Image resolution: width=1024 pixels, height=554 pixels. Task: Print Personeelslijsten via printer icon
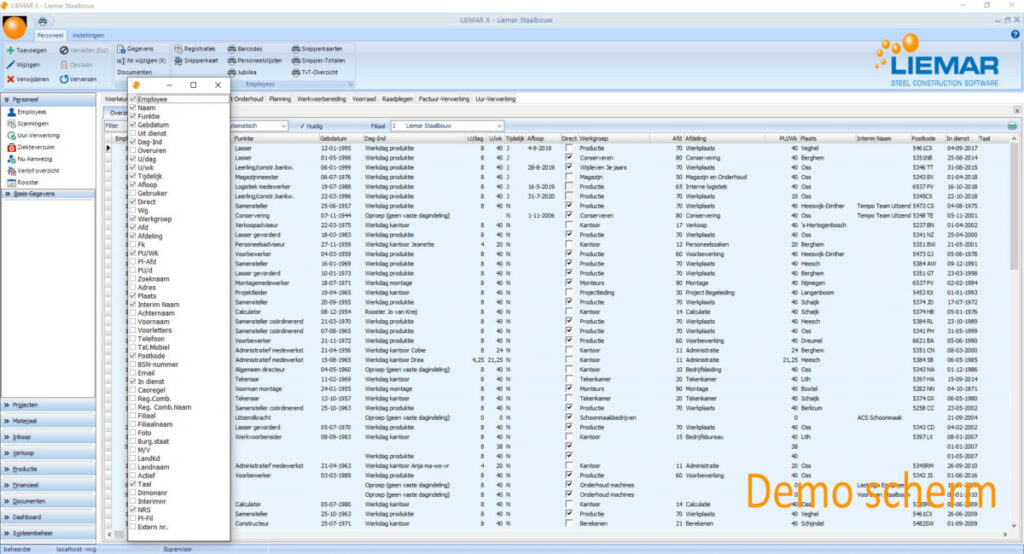click(231, 61)
